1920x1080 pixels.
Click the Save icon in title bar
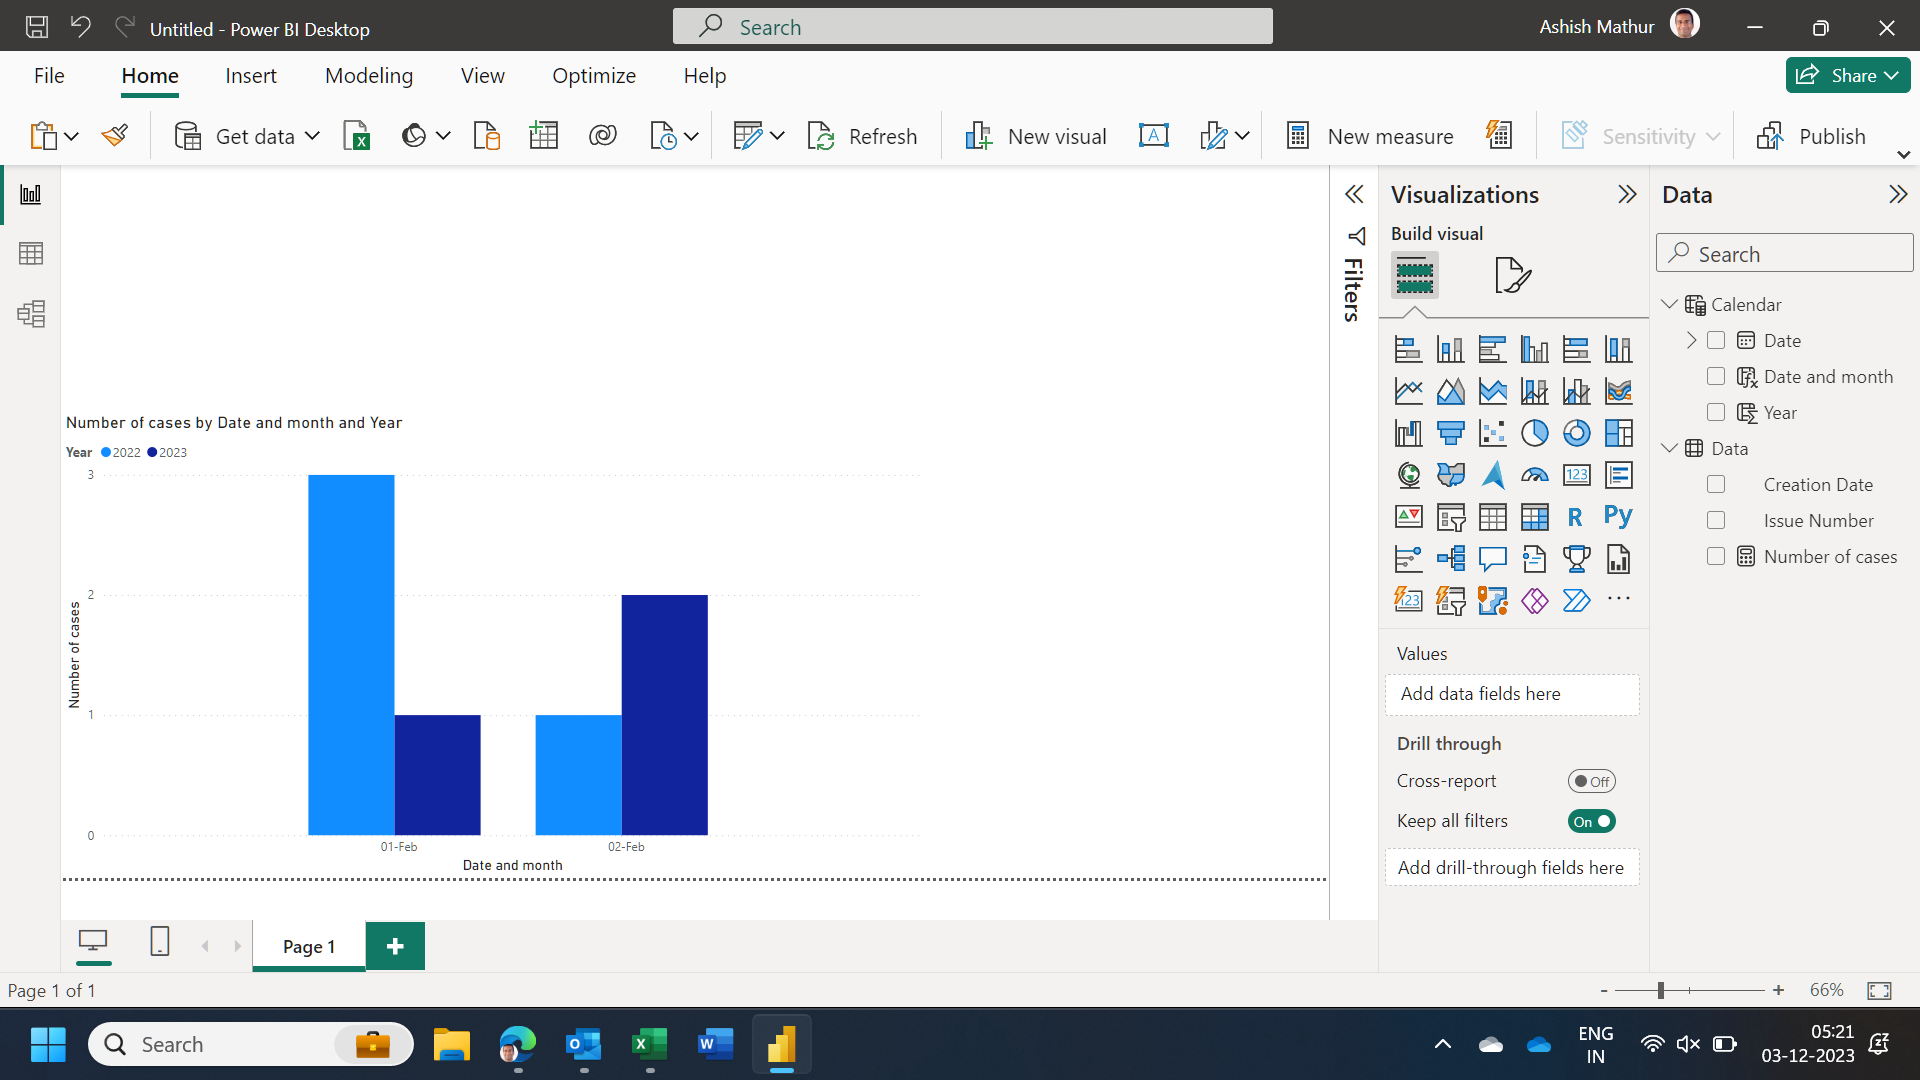(x=37, y=28)
